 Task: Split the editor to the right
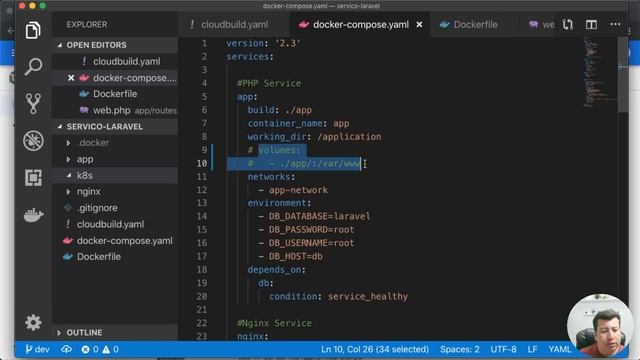tap(591, 24)
